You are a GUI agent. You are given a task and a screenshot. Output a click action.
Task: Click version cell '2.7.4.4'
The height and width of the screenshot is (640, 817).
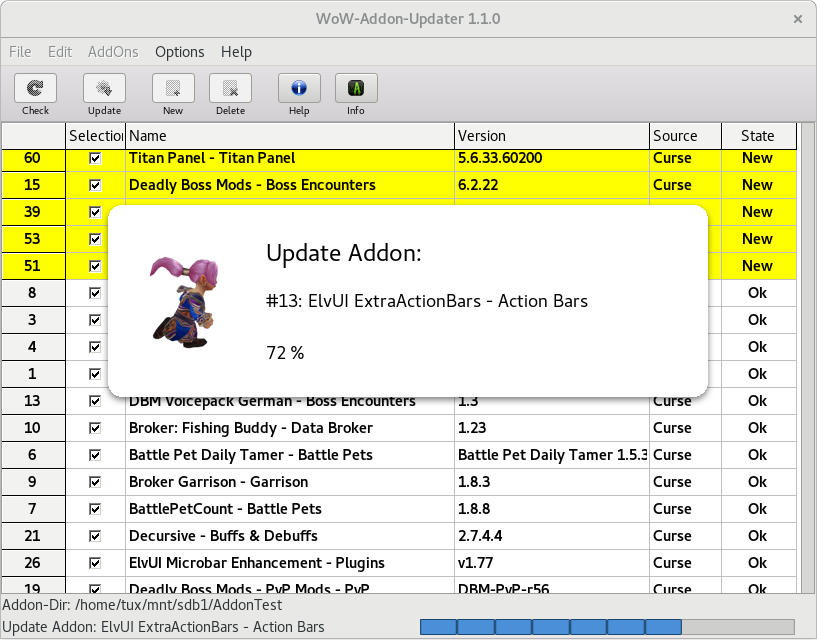pos(552,536)
